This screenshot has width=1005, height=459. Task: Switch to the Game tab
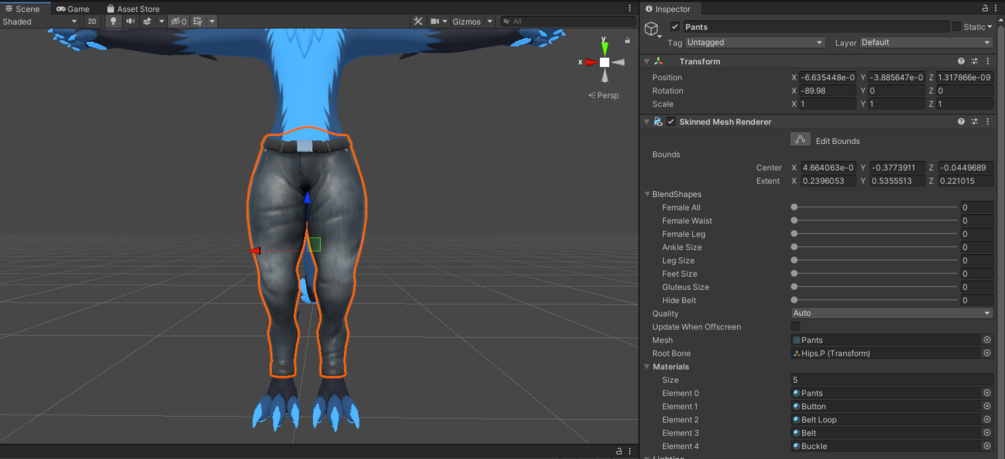pyautogui.click(x=72, y=9)
